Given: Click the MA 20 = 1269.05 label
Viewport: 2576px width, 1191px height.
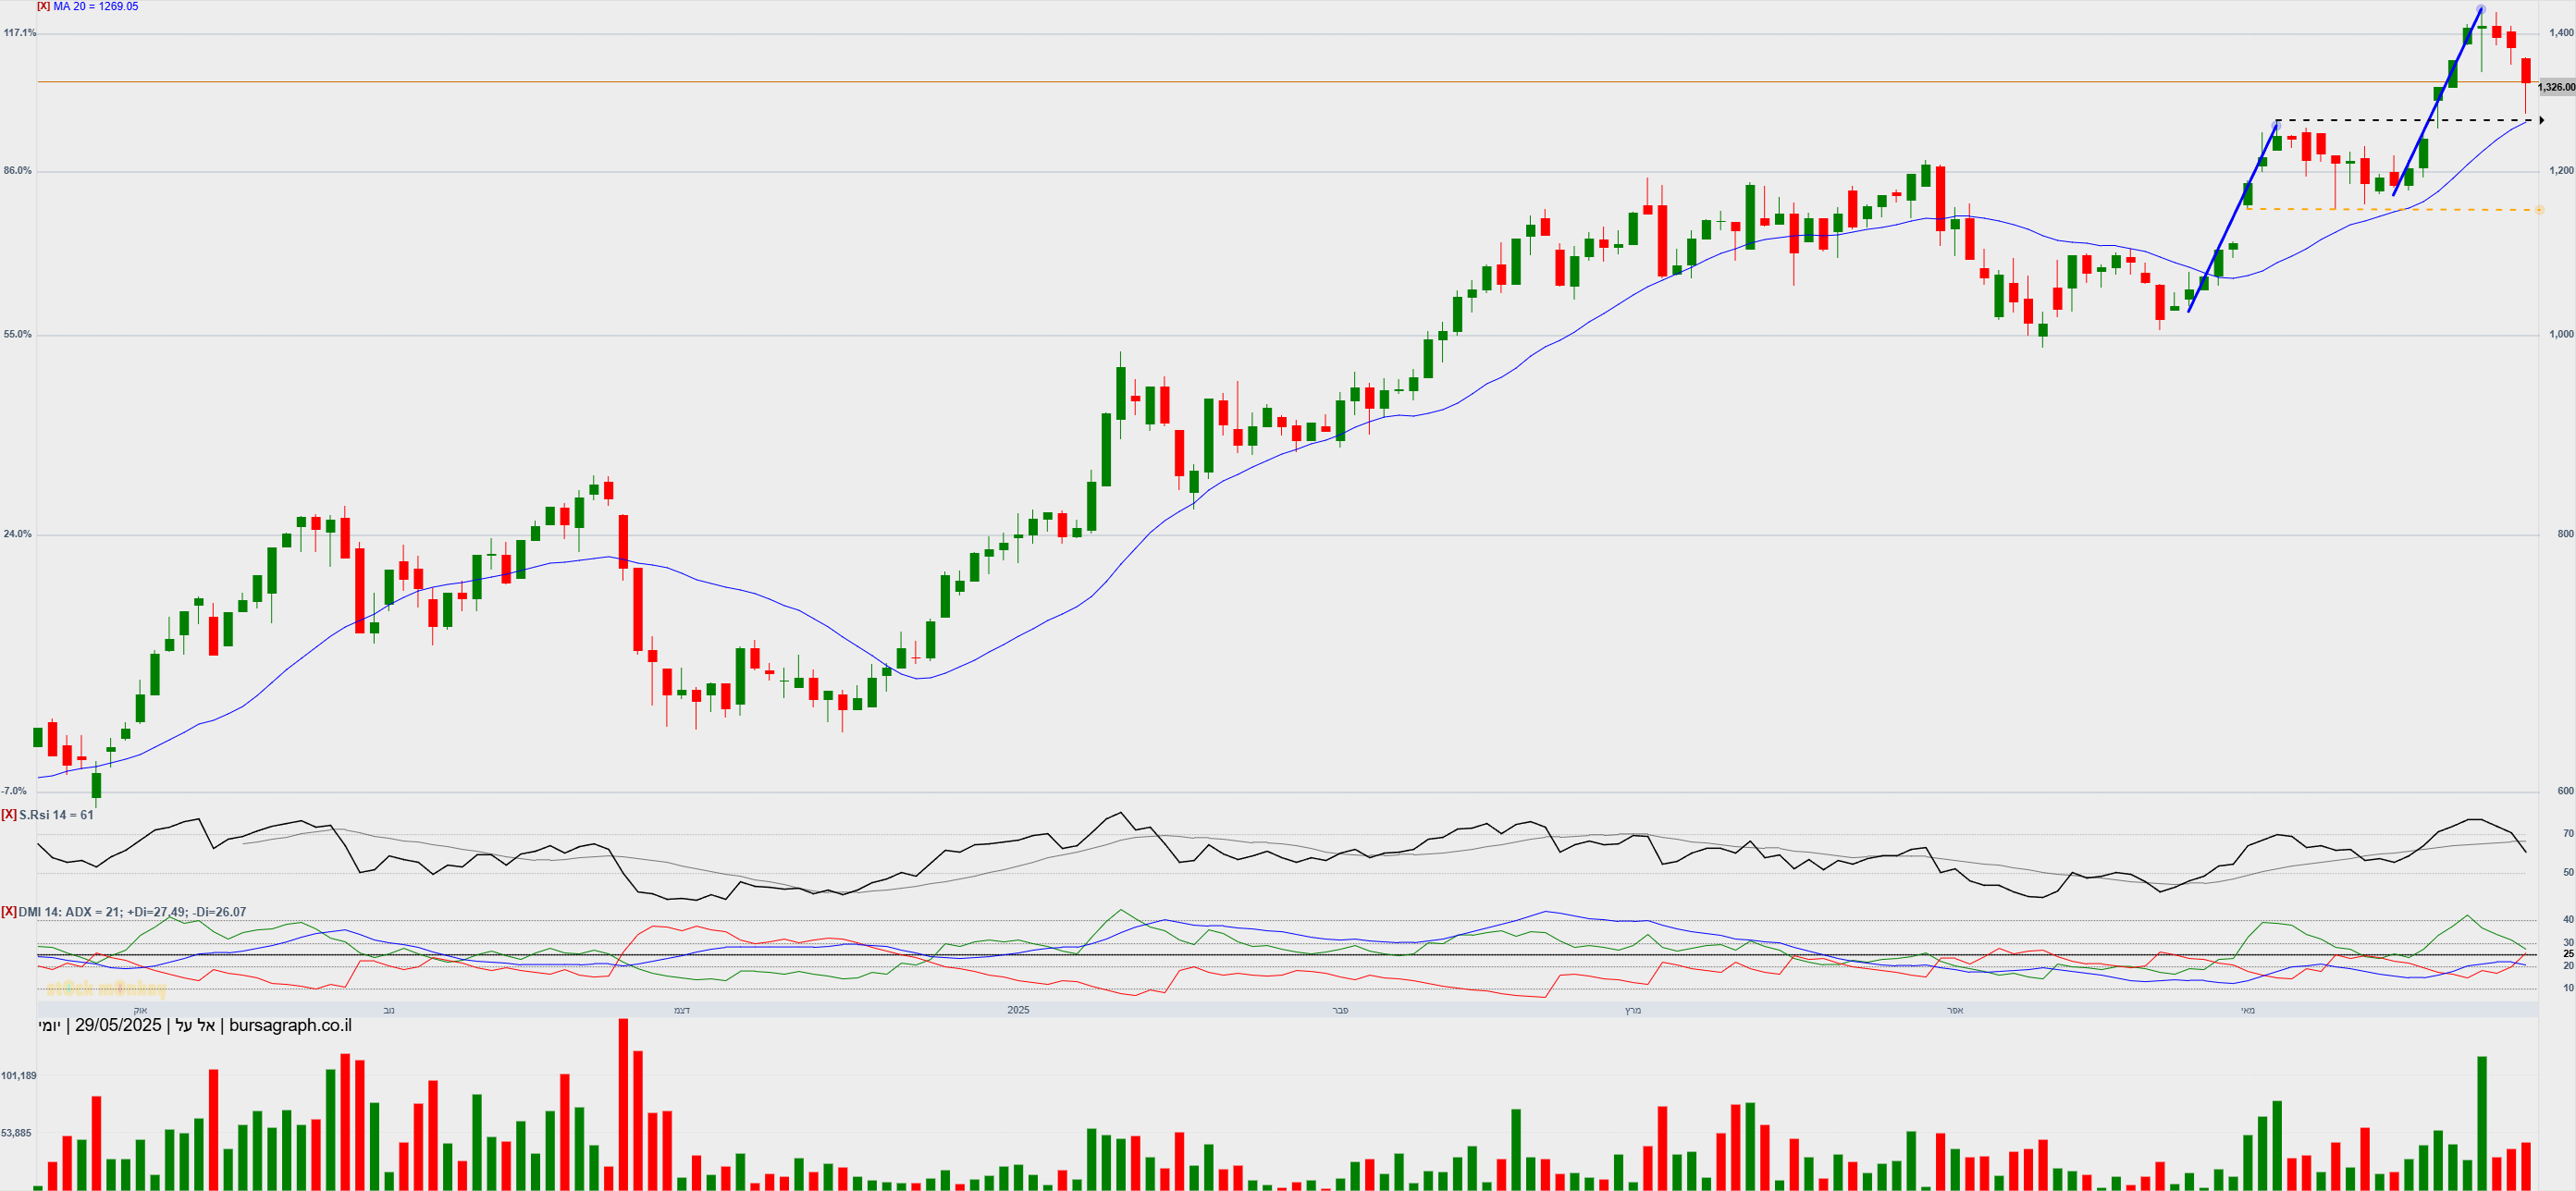Looking at the screenshot, I should tap(96, 6).
